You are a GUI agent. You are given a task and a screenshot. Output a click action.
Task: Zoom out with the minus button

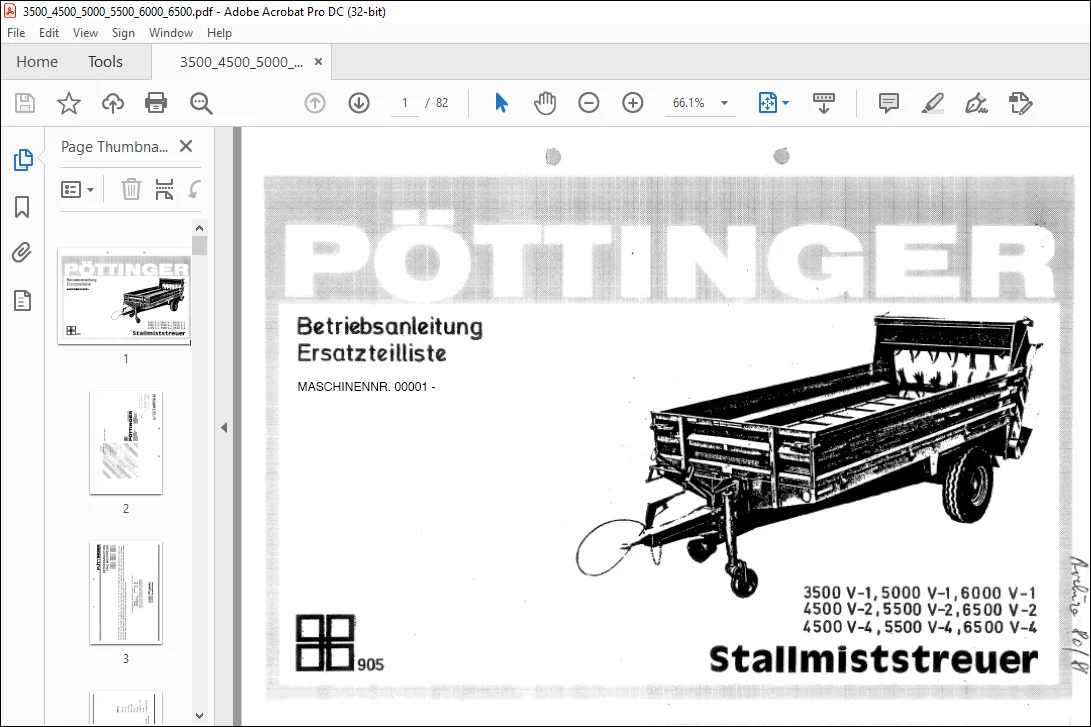point(589,103)
